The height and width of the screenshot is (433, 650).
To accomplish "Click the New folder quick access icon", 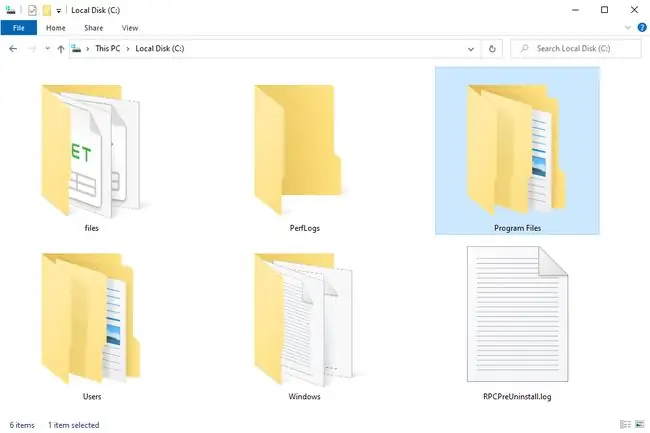I will 47,10.
